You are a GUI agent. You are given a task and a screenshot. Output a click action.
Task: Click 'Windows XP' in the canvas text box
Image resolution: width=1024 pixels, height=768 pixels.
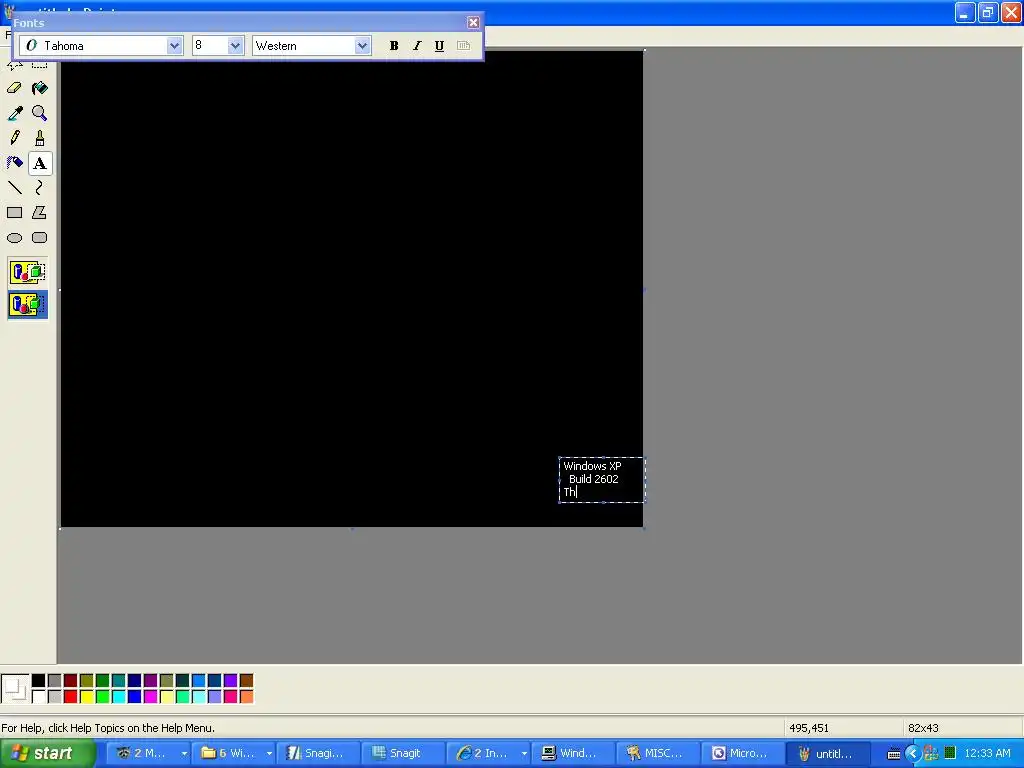click(592, 466)
